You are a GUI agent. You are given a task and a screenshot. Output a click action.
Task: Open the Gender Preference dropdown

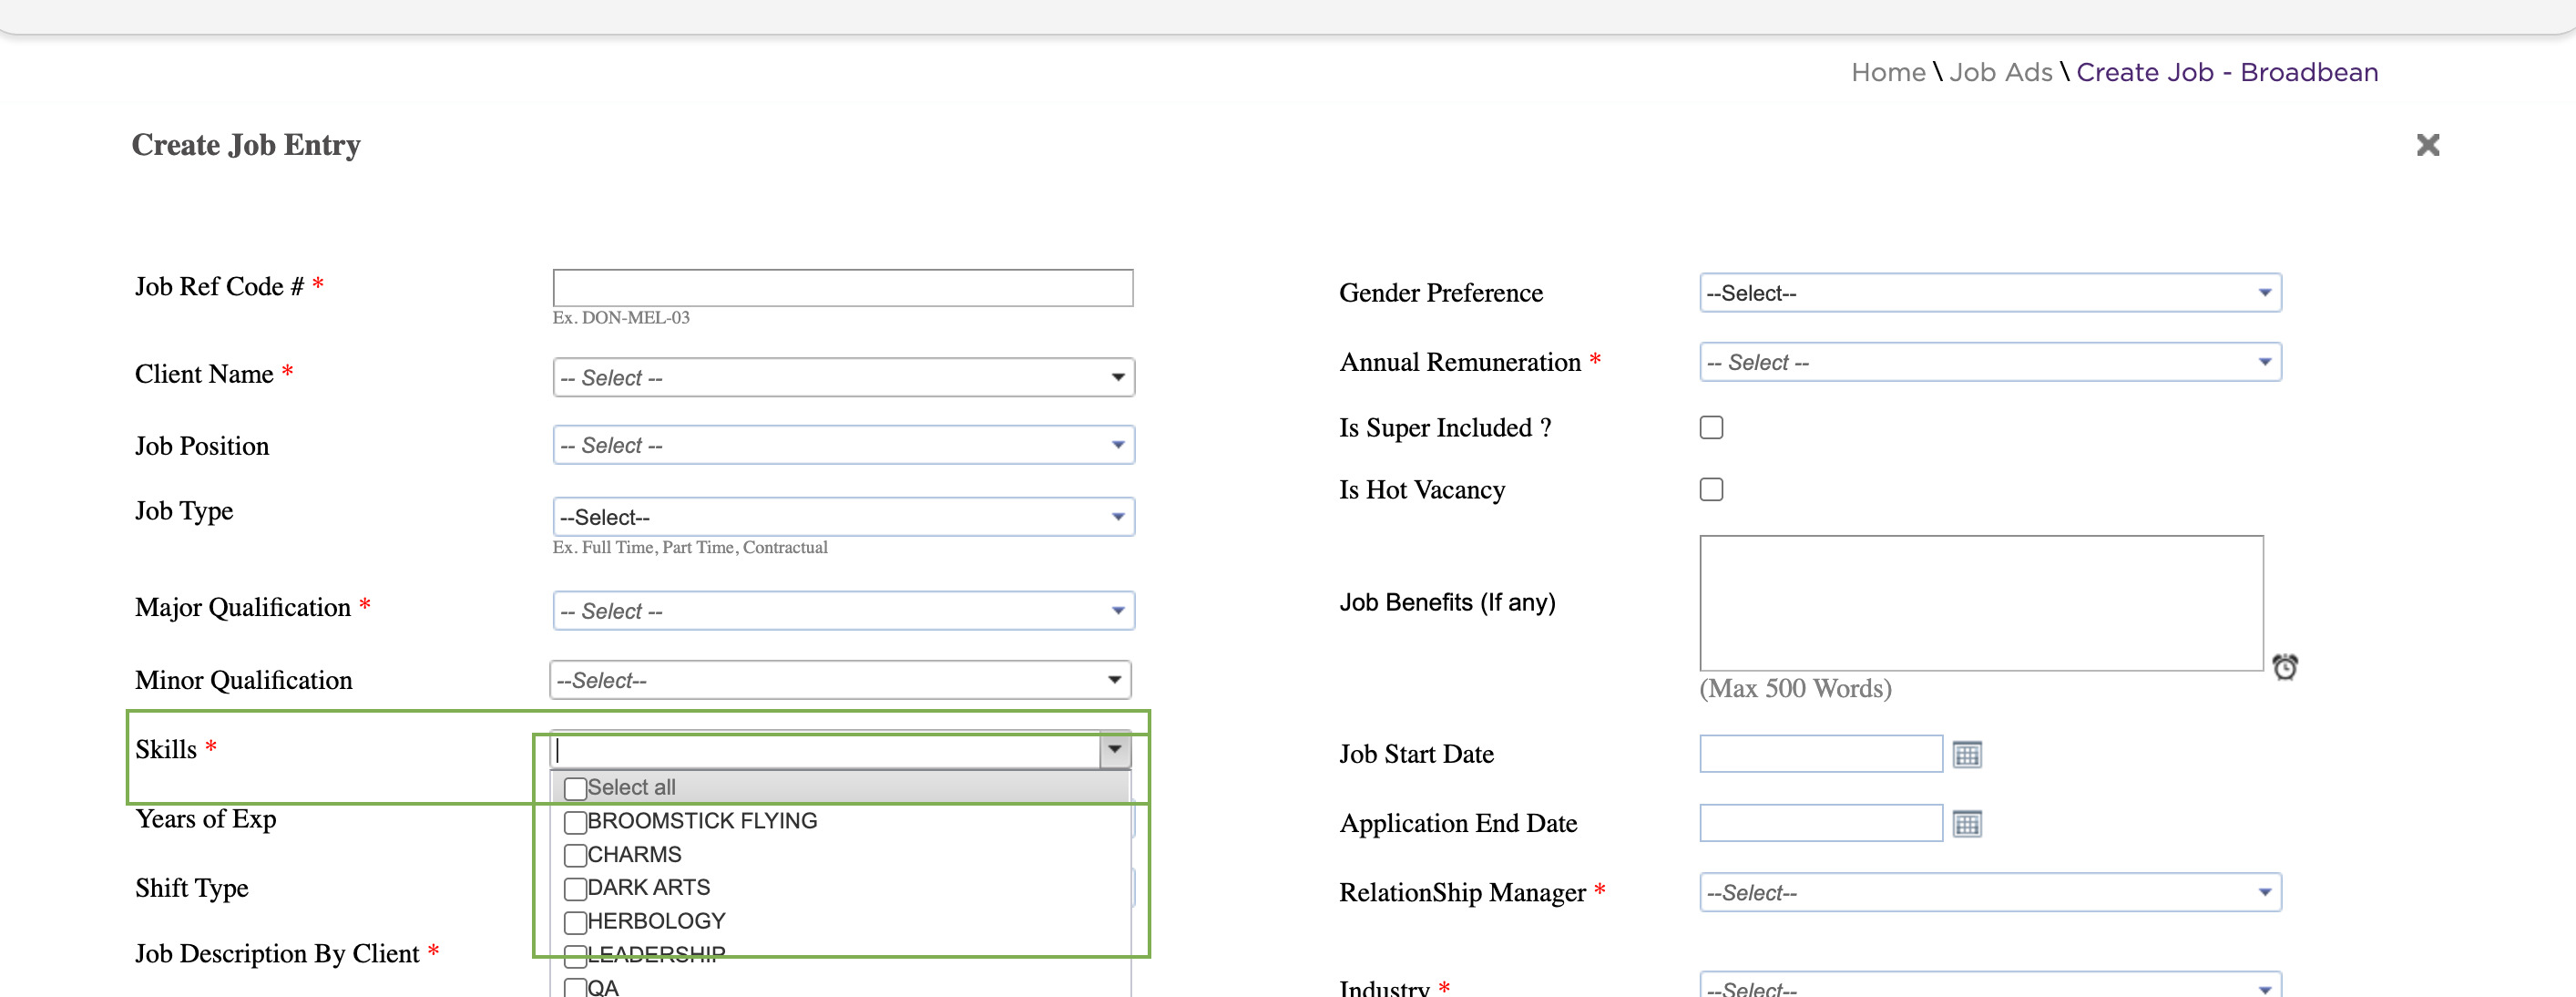pos(1990,293)
